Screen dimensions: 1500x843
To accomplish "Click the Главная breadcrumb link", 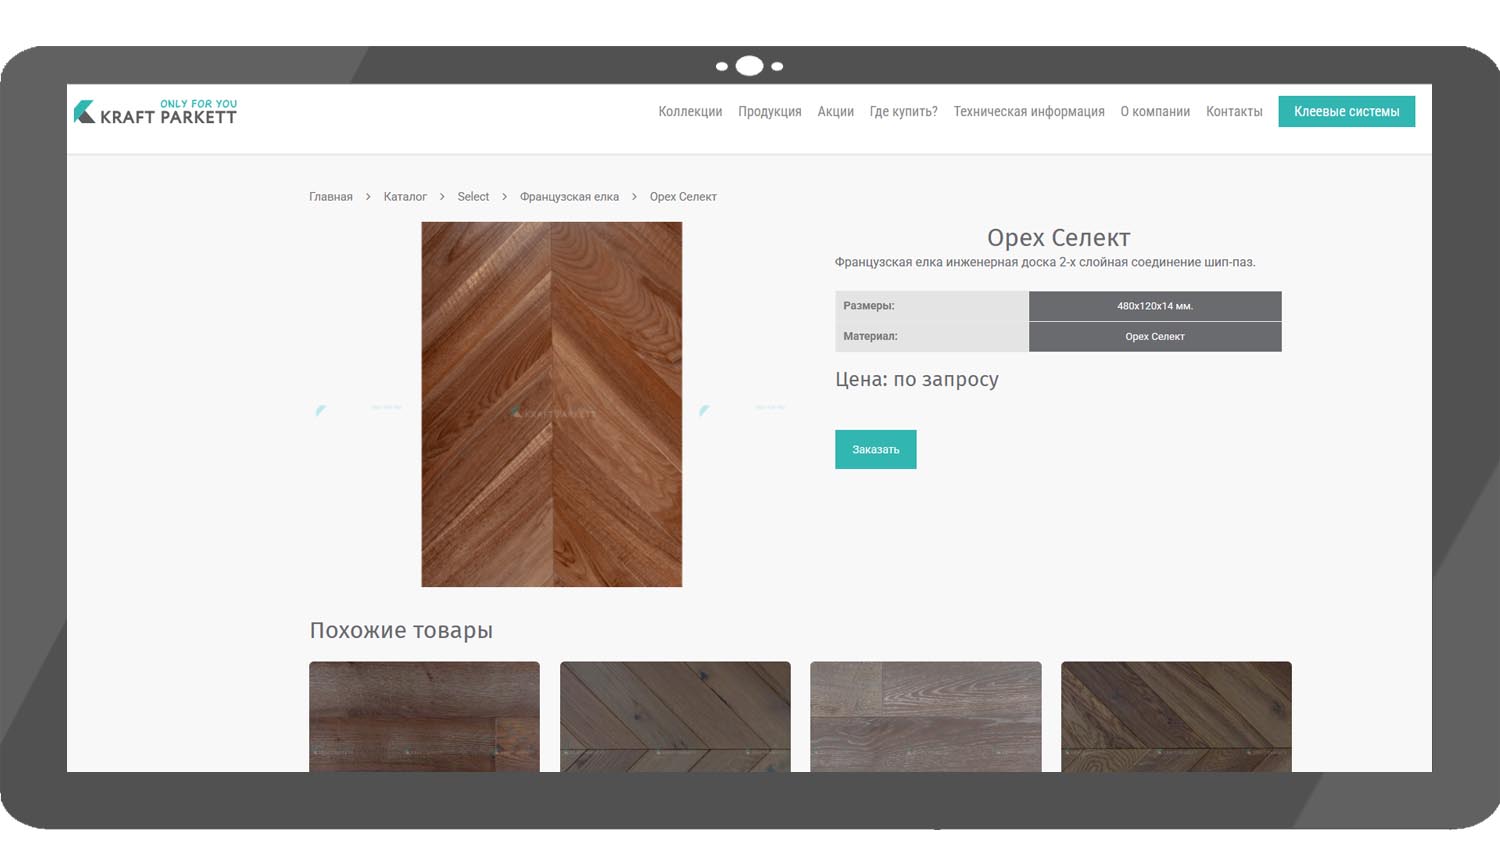I will (x=331, y=197).
